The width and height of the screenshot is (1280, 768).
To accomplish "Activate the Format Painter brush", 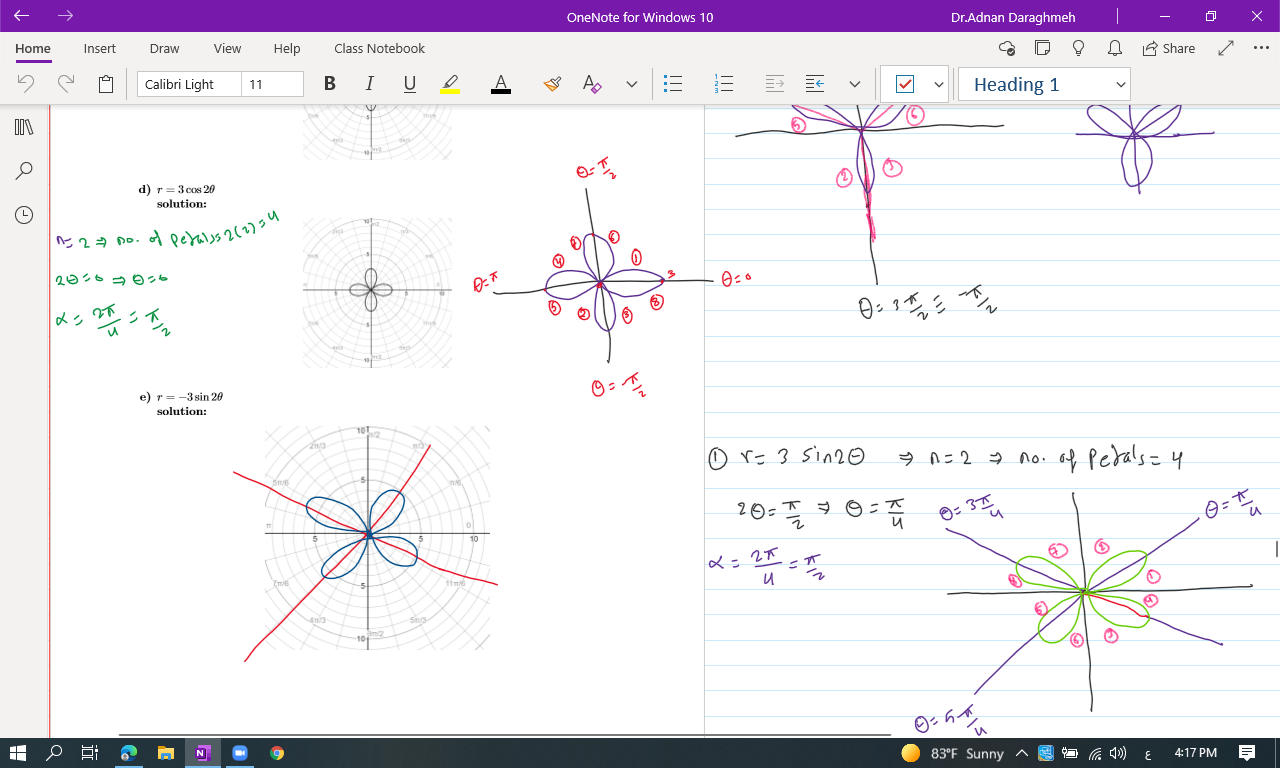I will pyautogui.click(x=552, y=84).
